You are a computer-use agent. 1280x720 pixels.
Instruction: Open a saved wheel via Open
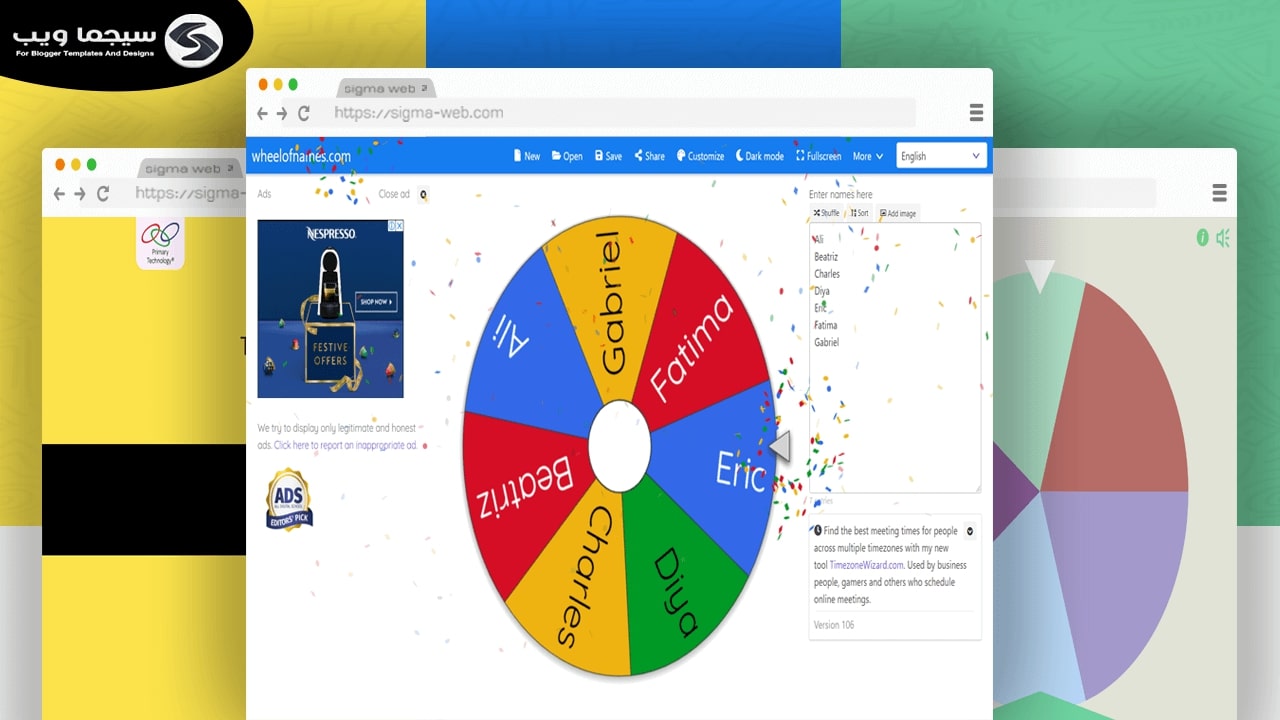pyautogui.click(x=567, y=156)
